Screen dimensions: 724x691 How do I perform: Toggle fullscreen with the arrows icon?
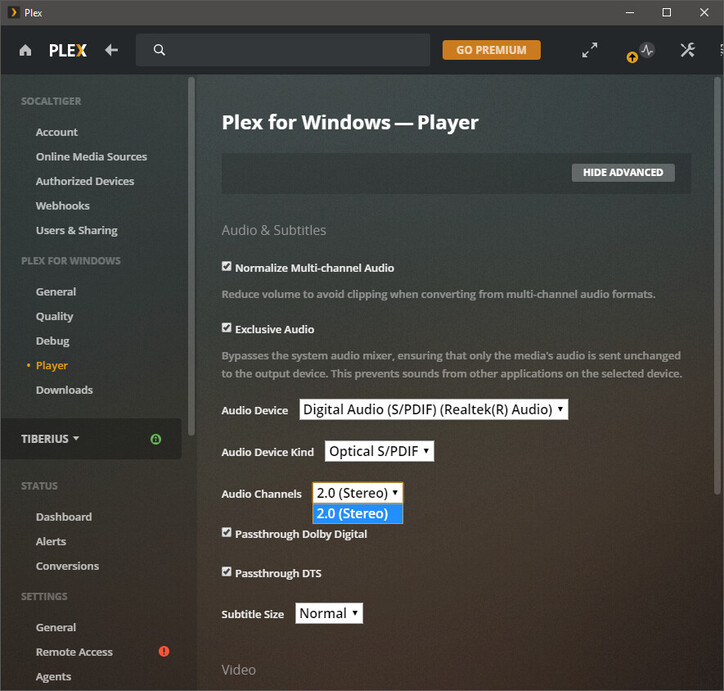pos(590,50)
